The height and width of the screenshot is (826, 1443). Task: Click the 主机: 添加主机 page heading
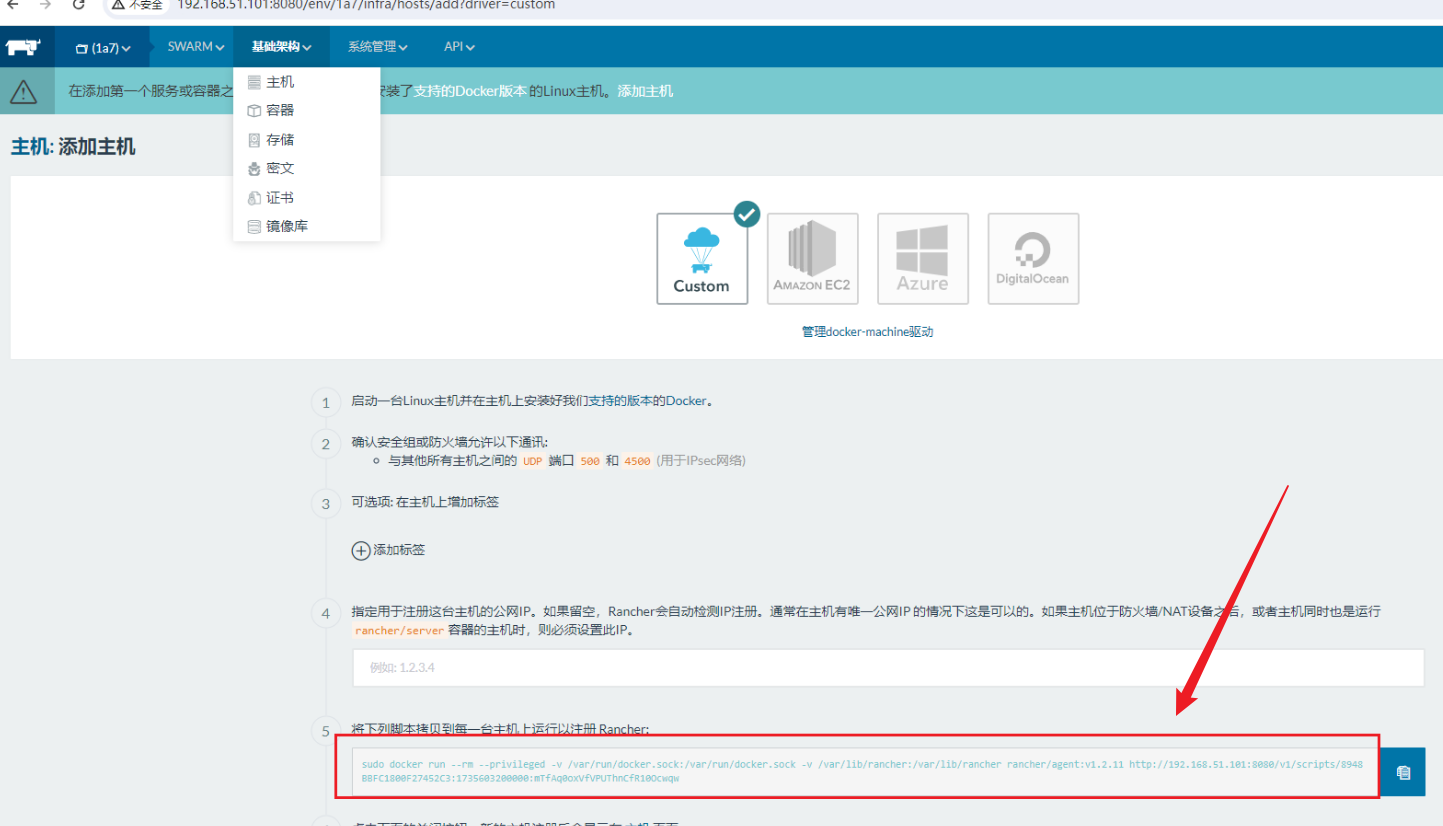coord(73,148)
